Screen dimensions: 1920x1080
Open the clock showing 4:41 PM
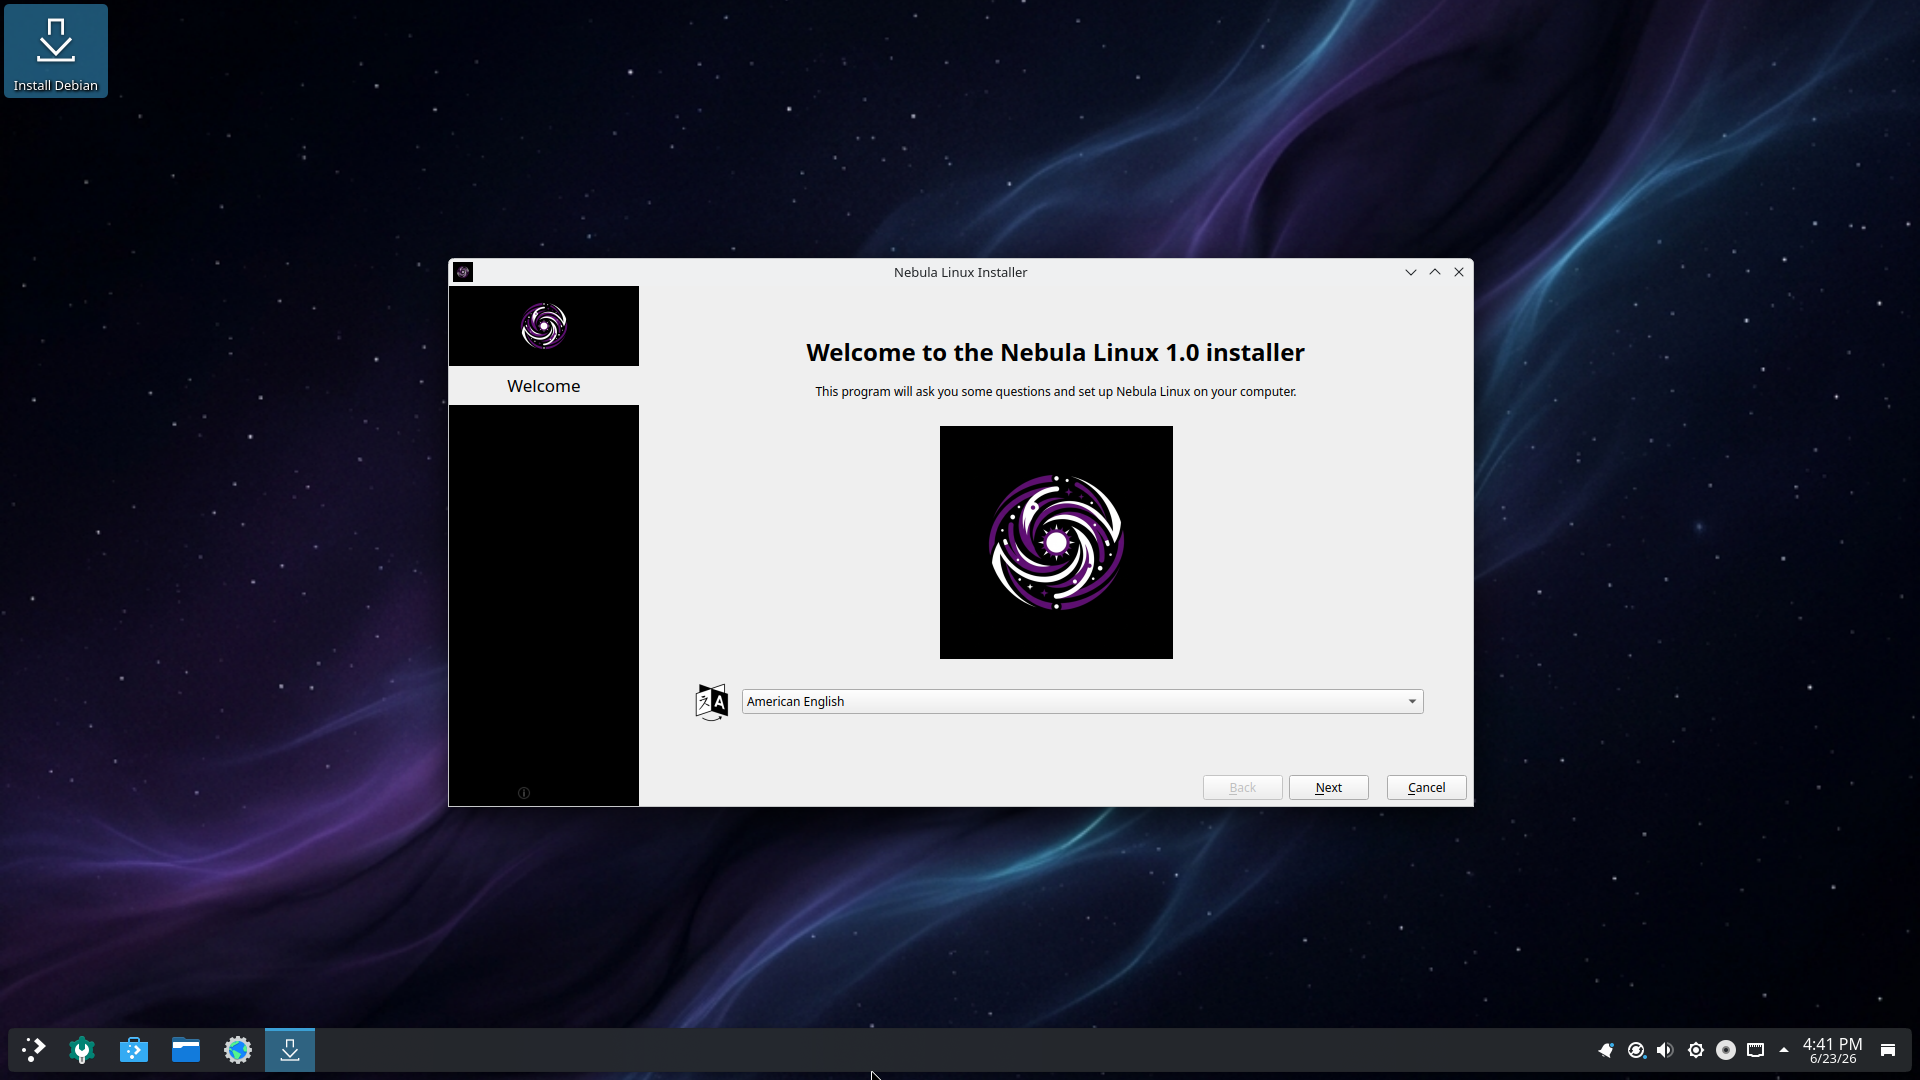click(1832, 1050)
